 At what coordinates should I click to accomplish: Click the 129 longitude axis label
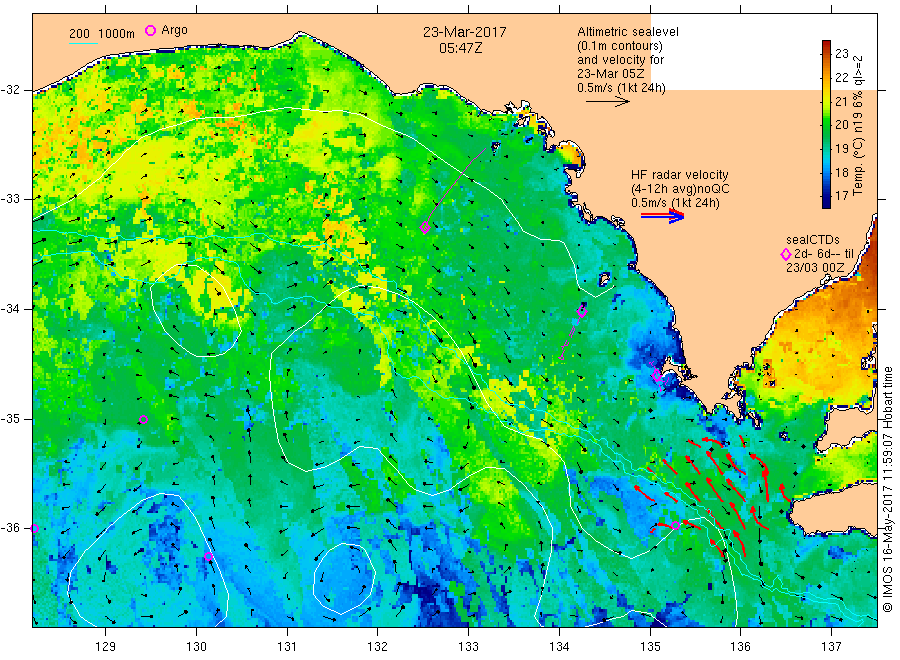pos(106,647)
